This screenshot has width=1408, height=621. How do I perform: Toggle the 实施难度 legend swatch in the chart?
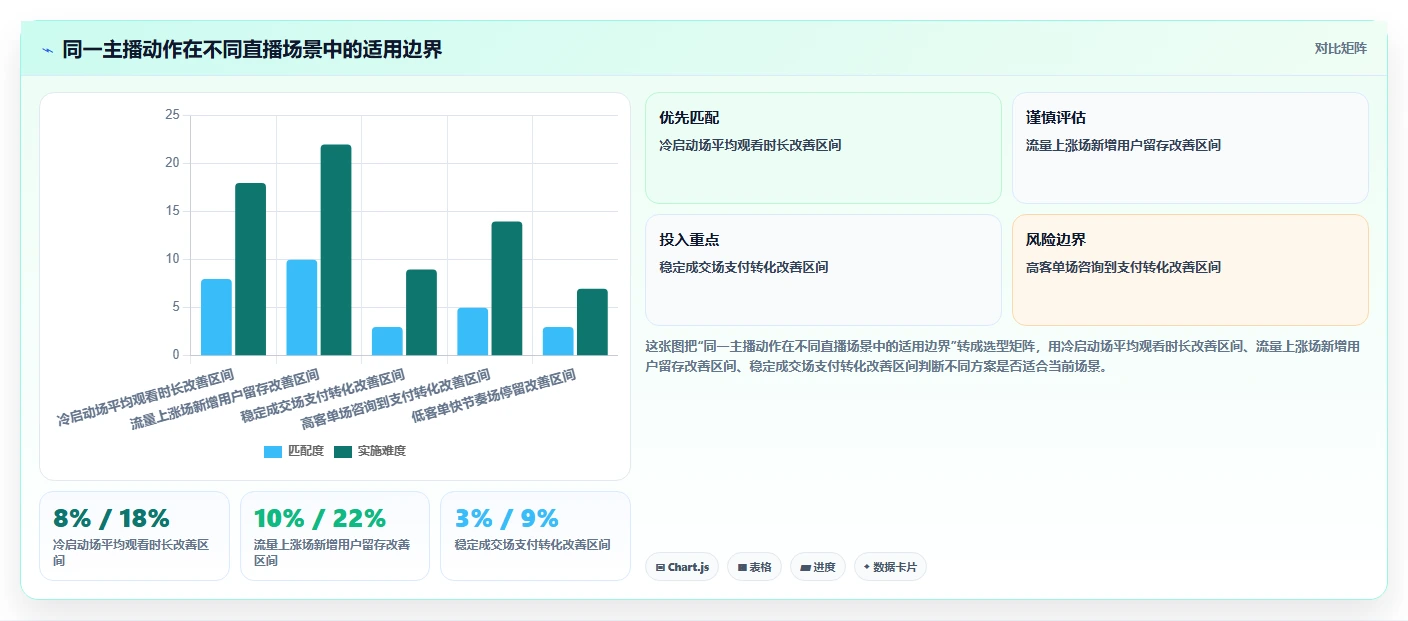[343, 452]
